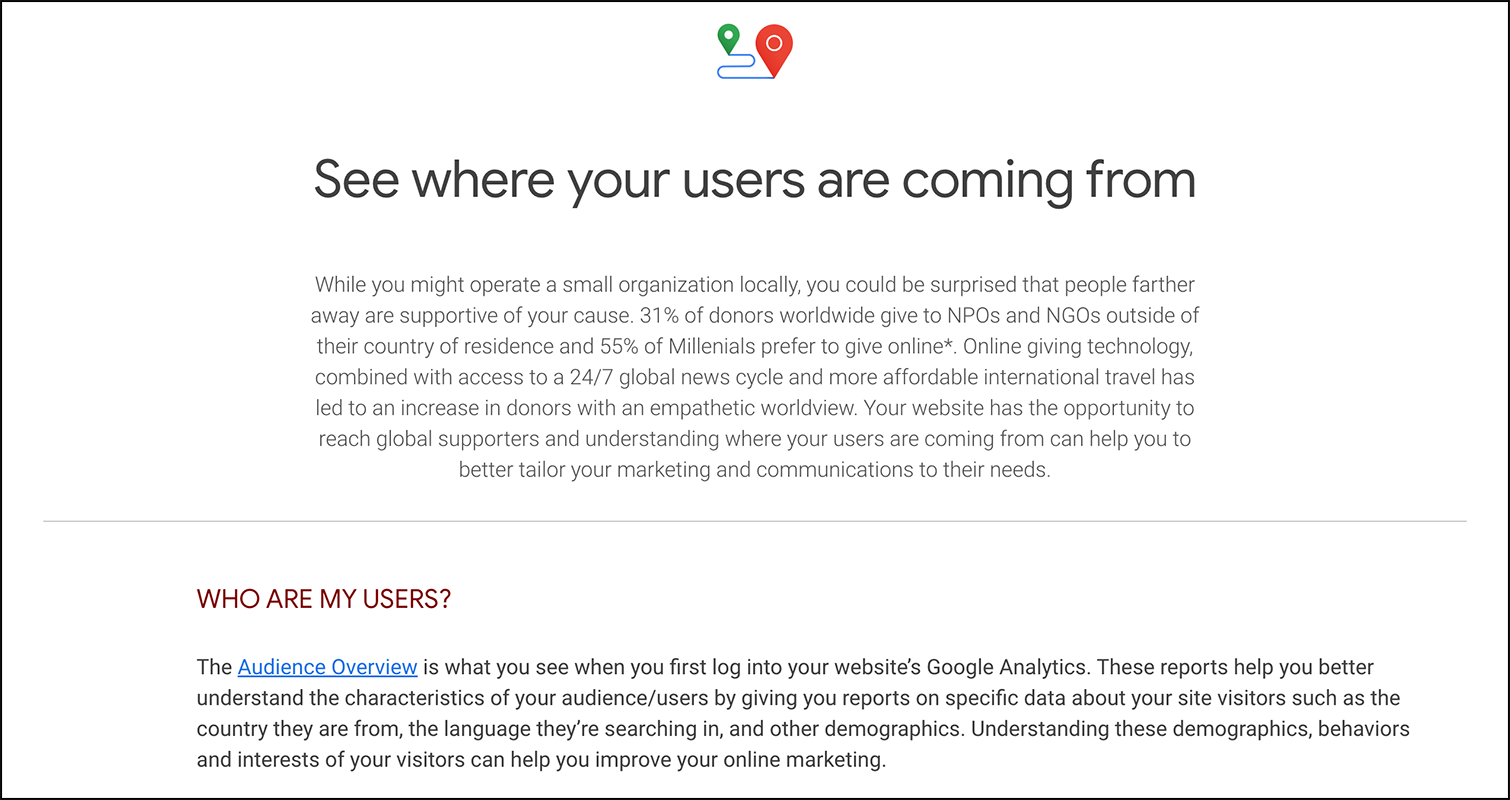Click the small green map pin icon
This screenshot has height=800, width=1510.
point(729,39)
